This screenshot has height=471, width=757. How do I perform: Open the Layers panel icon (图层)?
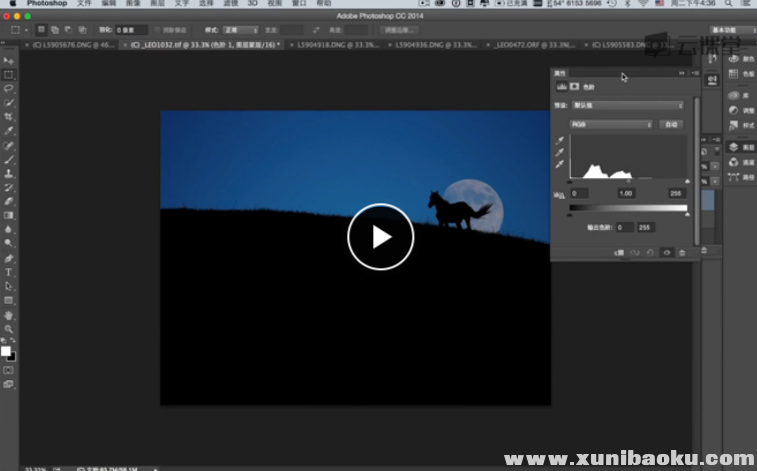[x=738, y=147]
